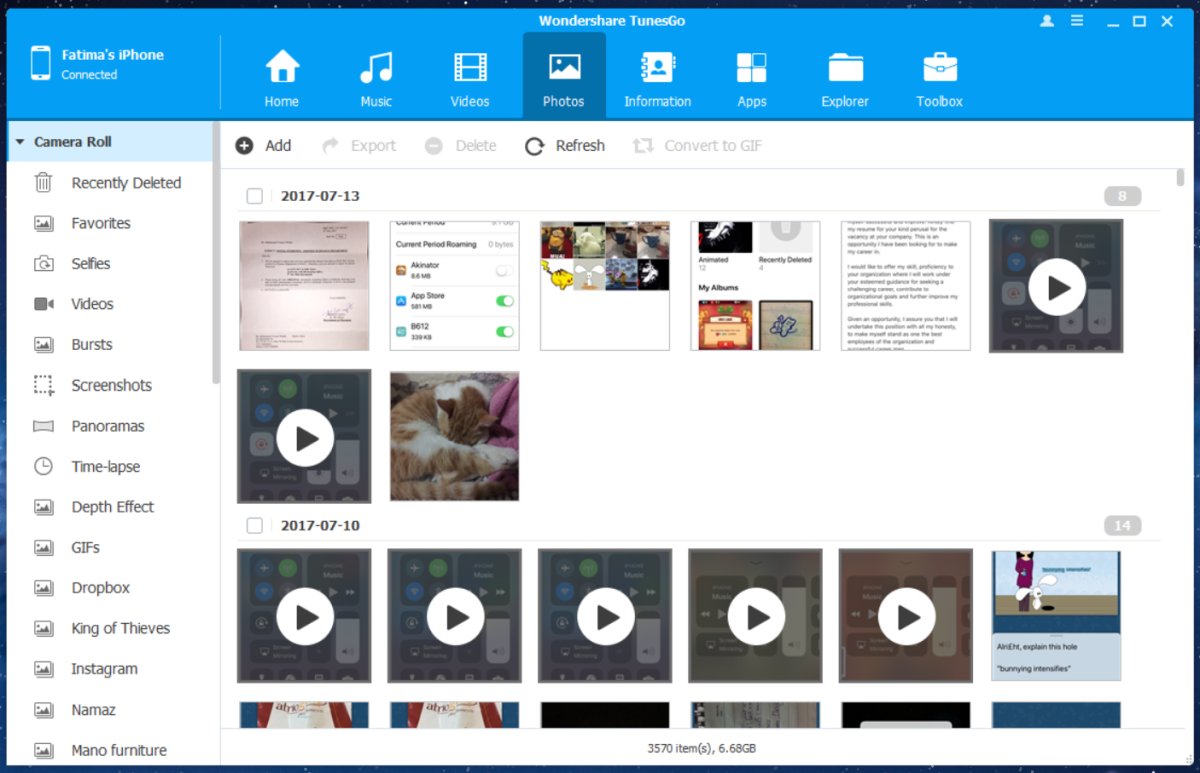Select the cartoon collage thumbnail
Viewport: 1200px width, 773px height.
605,286
